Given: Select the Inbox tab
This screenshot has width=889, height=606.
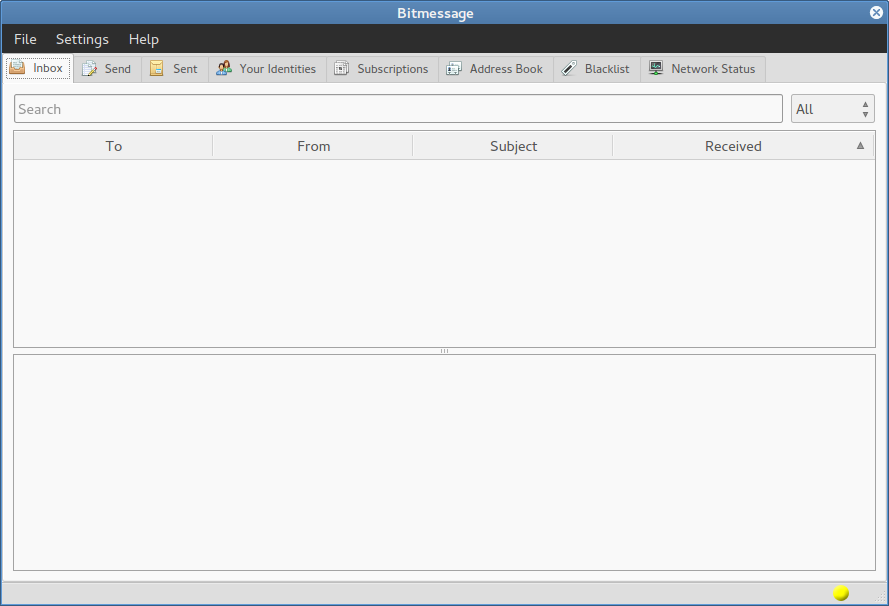Looking at the screenshot, I should pyautogui.click(x=38, y=68).
